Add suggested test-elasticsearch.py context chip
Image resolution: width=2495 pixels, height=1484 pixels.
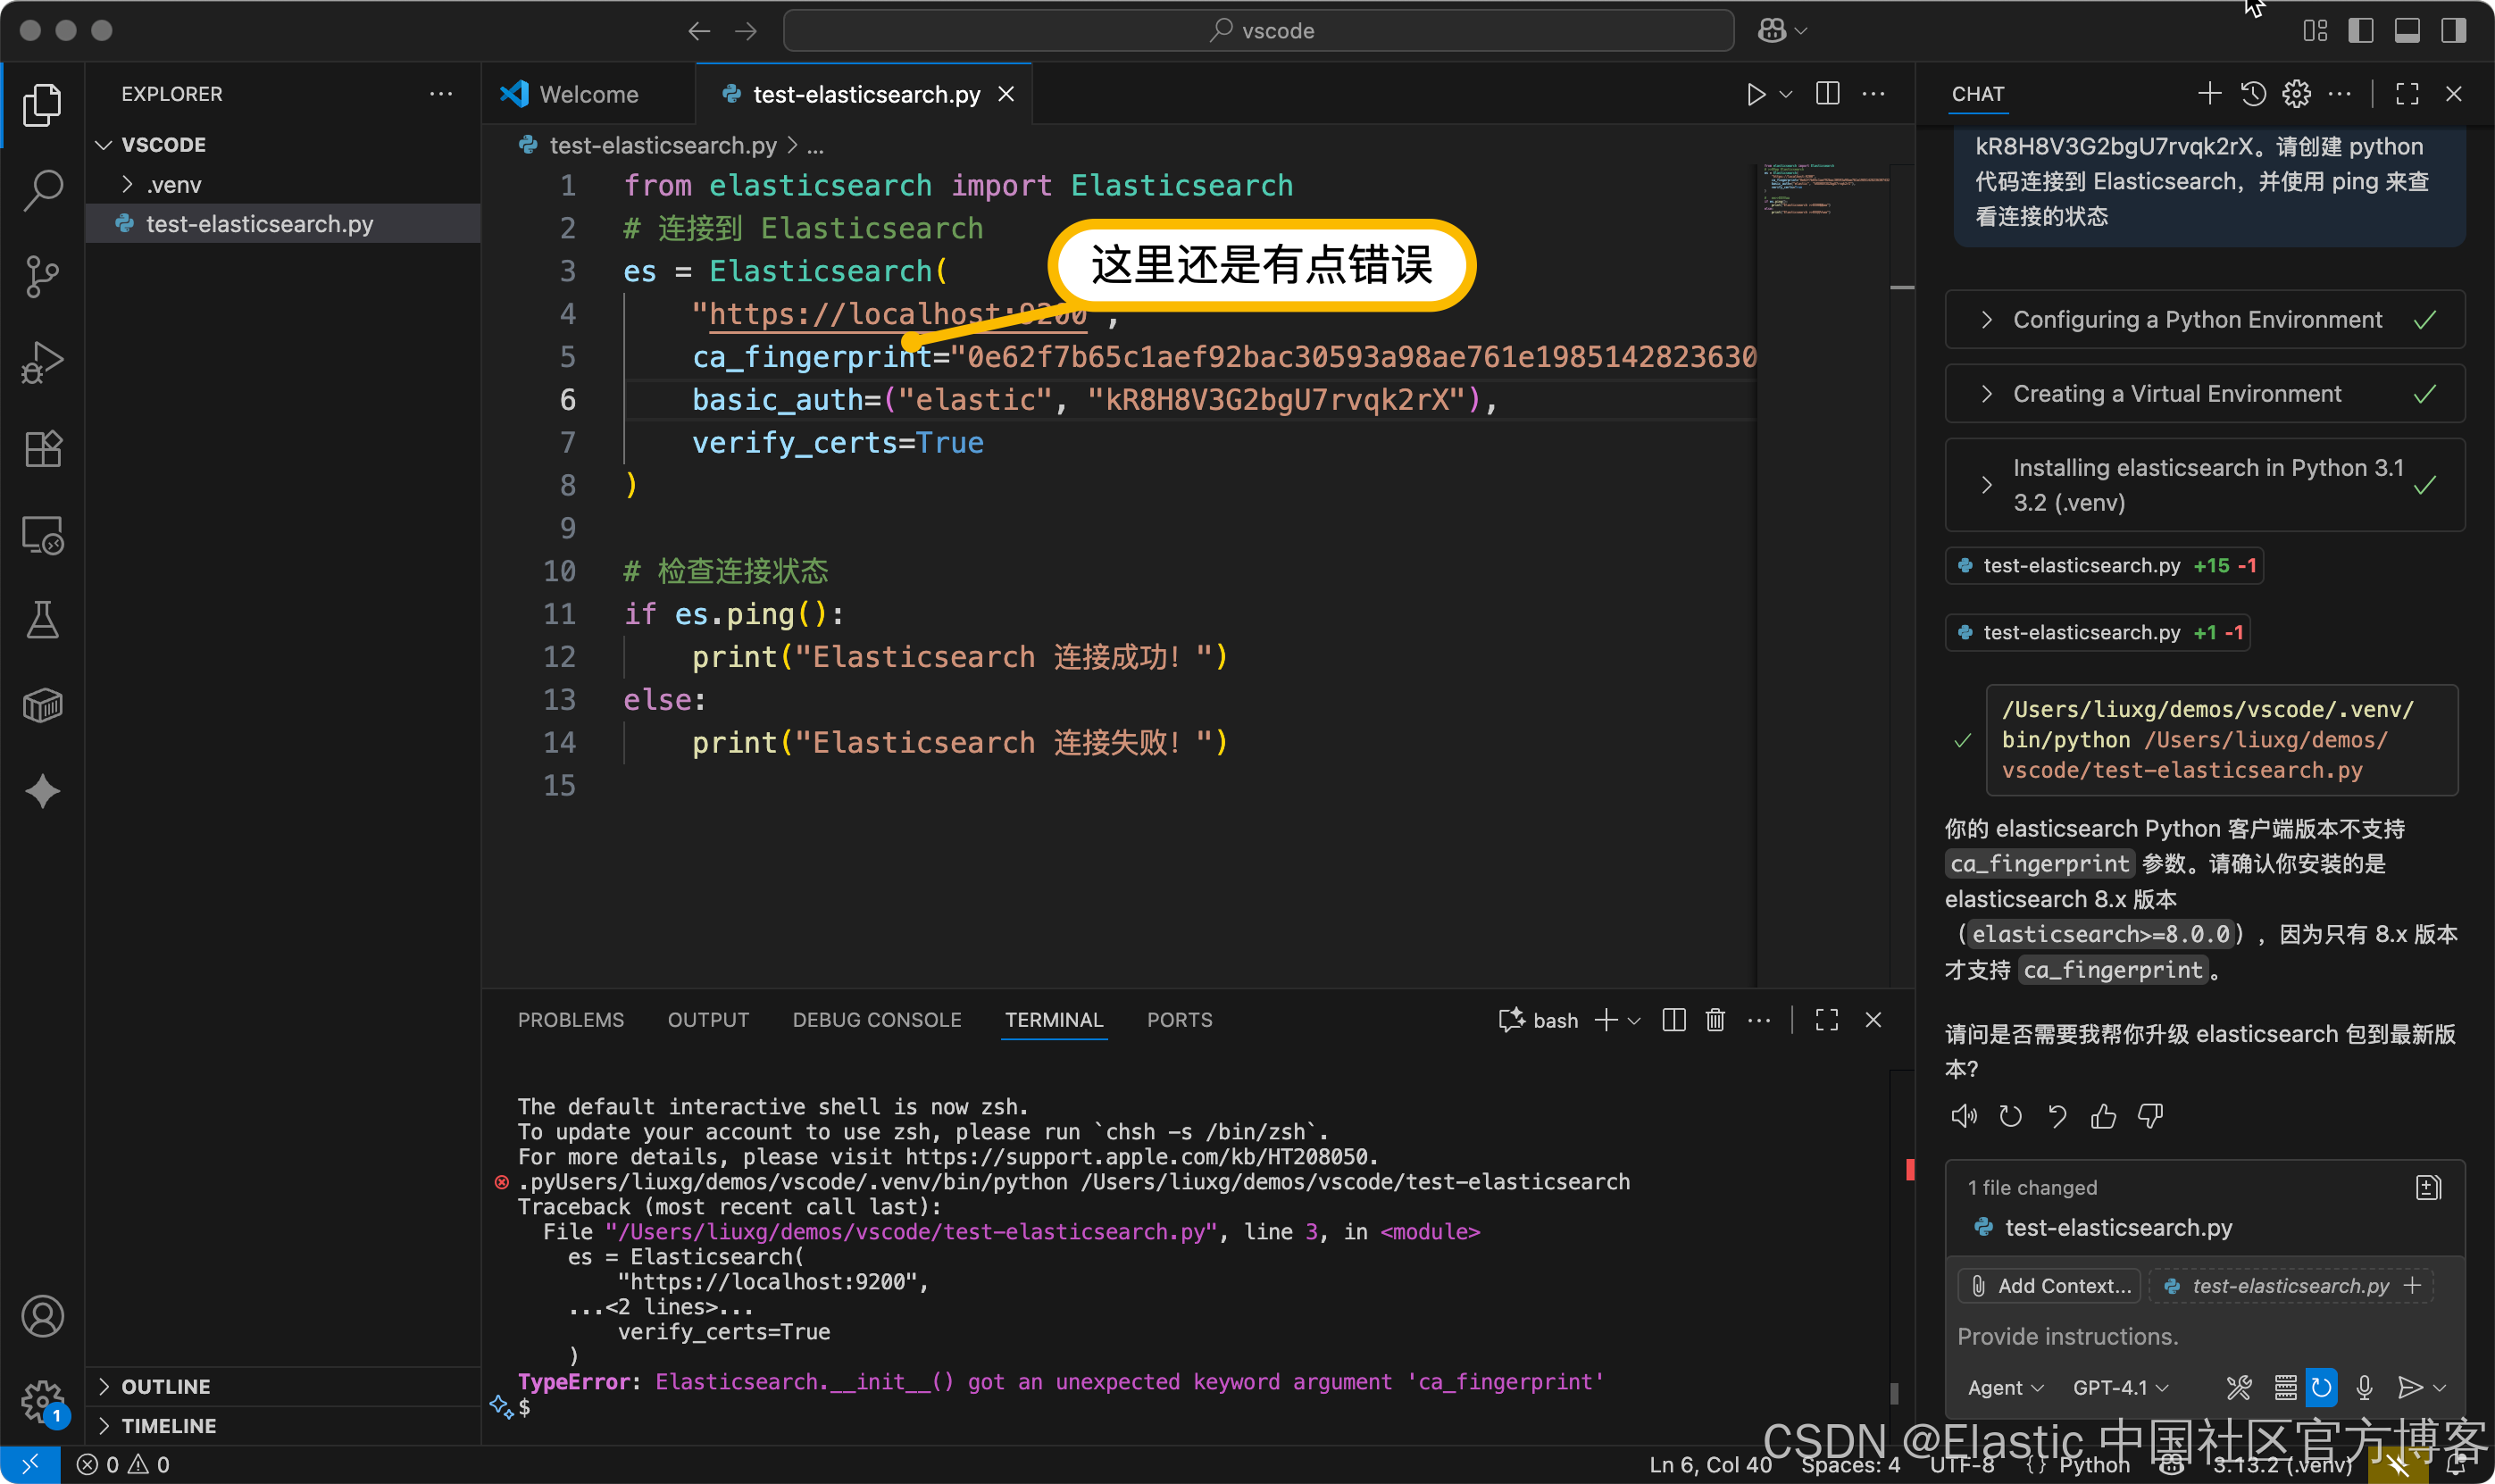pos(2291,1286)
